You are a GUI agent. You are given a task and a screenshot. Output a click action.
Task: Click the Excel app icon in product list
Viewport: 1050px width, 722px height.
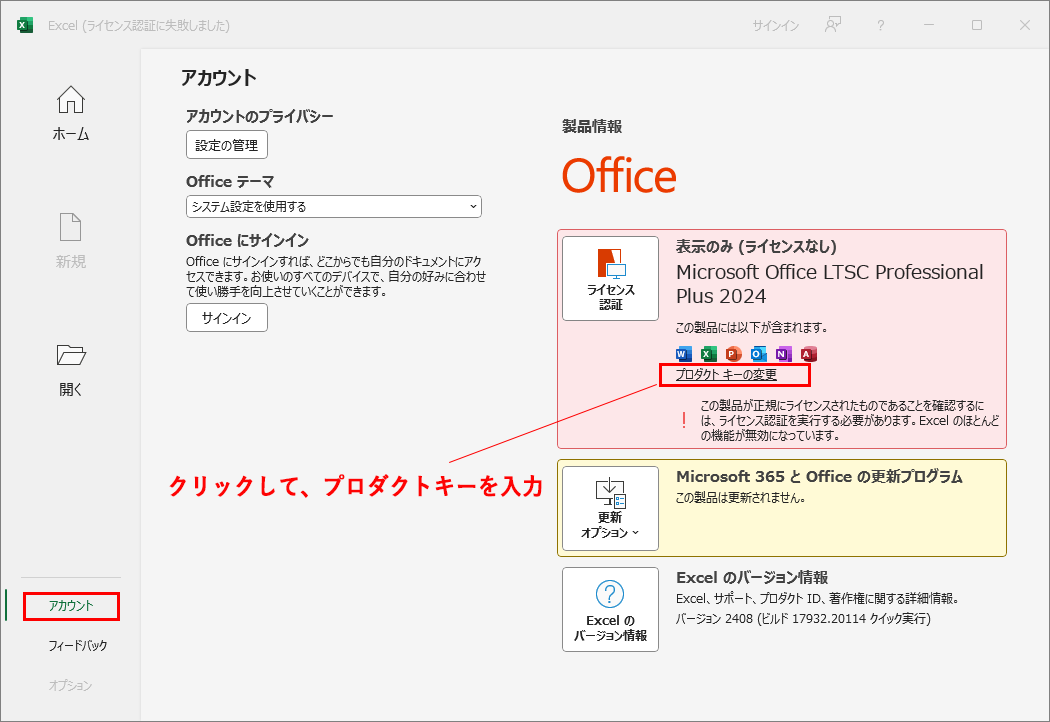708,354
